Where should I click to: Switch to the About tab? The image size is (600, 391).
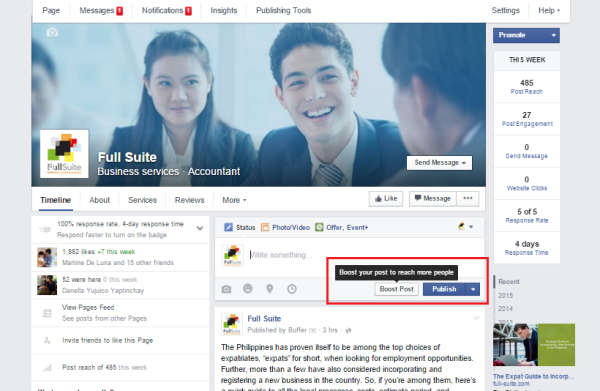(99, 200)
